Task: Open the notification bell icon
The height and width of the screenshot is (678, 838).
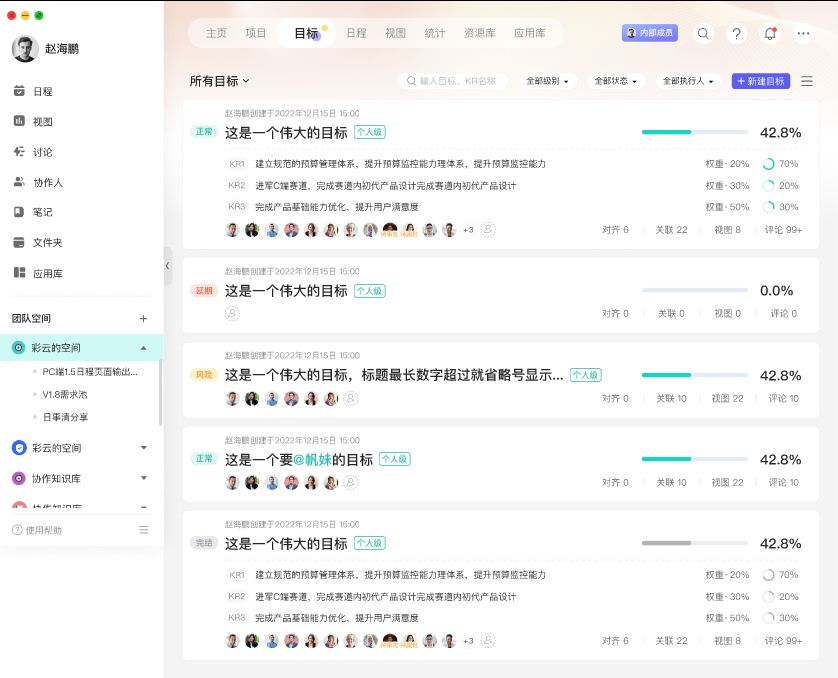Action: pos(769,33)
